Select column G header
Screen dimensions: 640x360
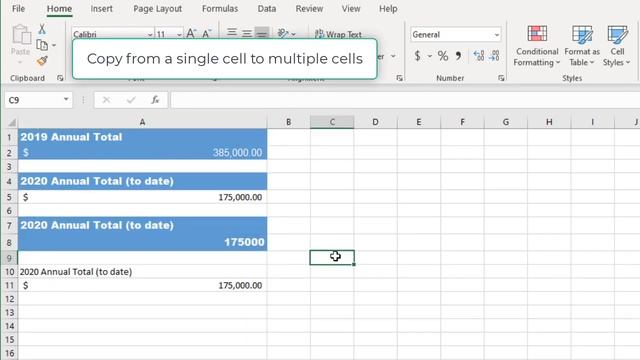click(x=505, y=122)
